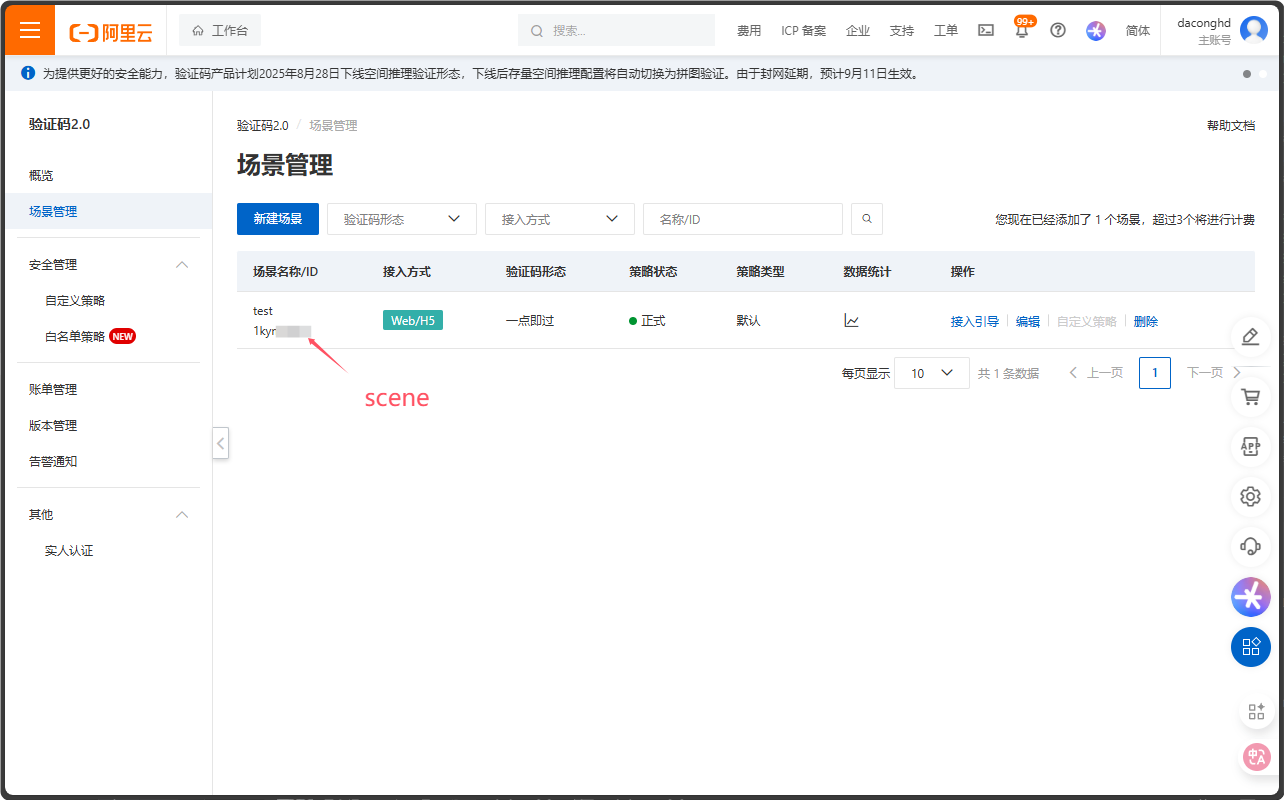Open the notification bell with 99+ badge
This screenshot has height=800, width=1284.
click(x=1022, y=31)
